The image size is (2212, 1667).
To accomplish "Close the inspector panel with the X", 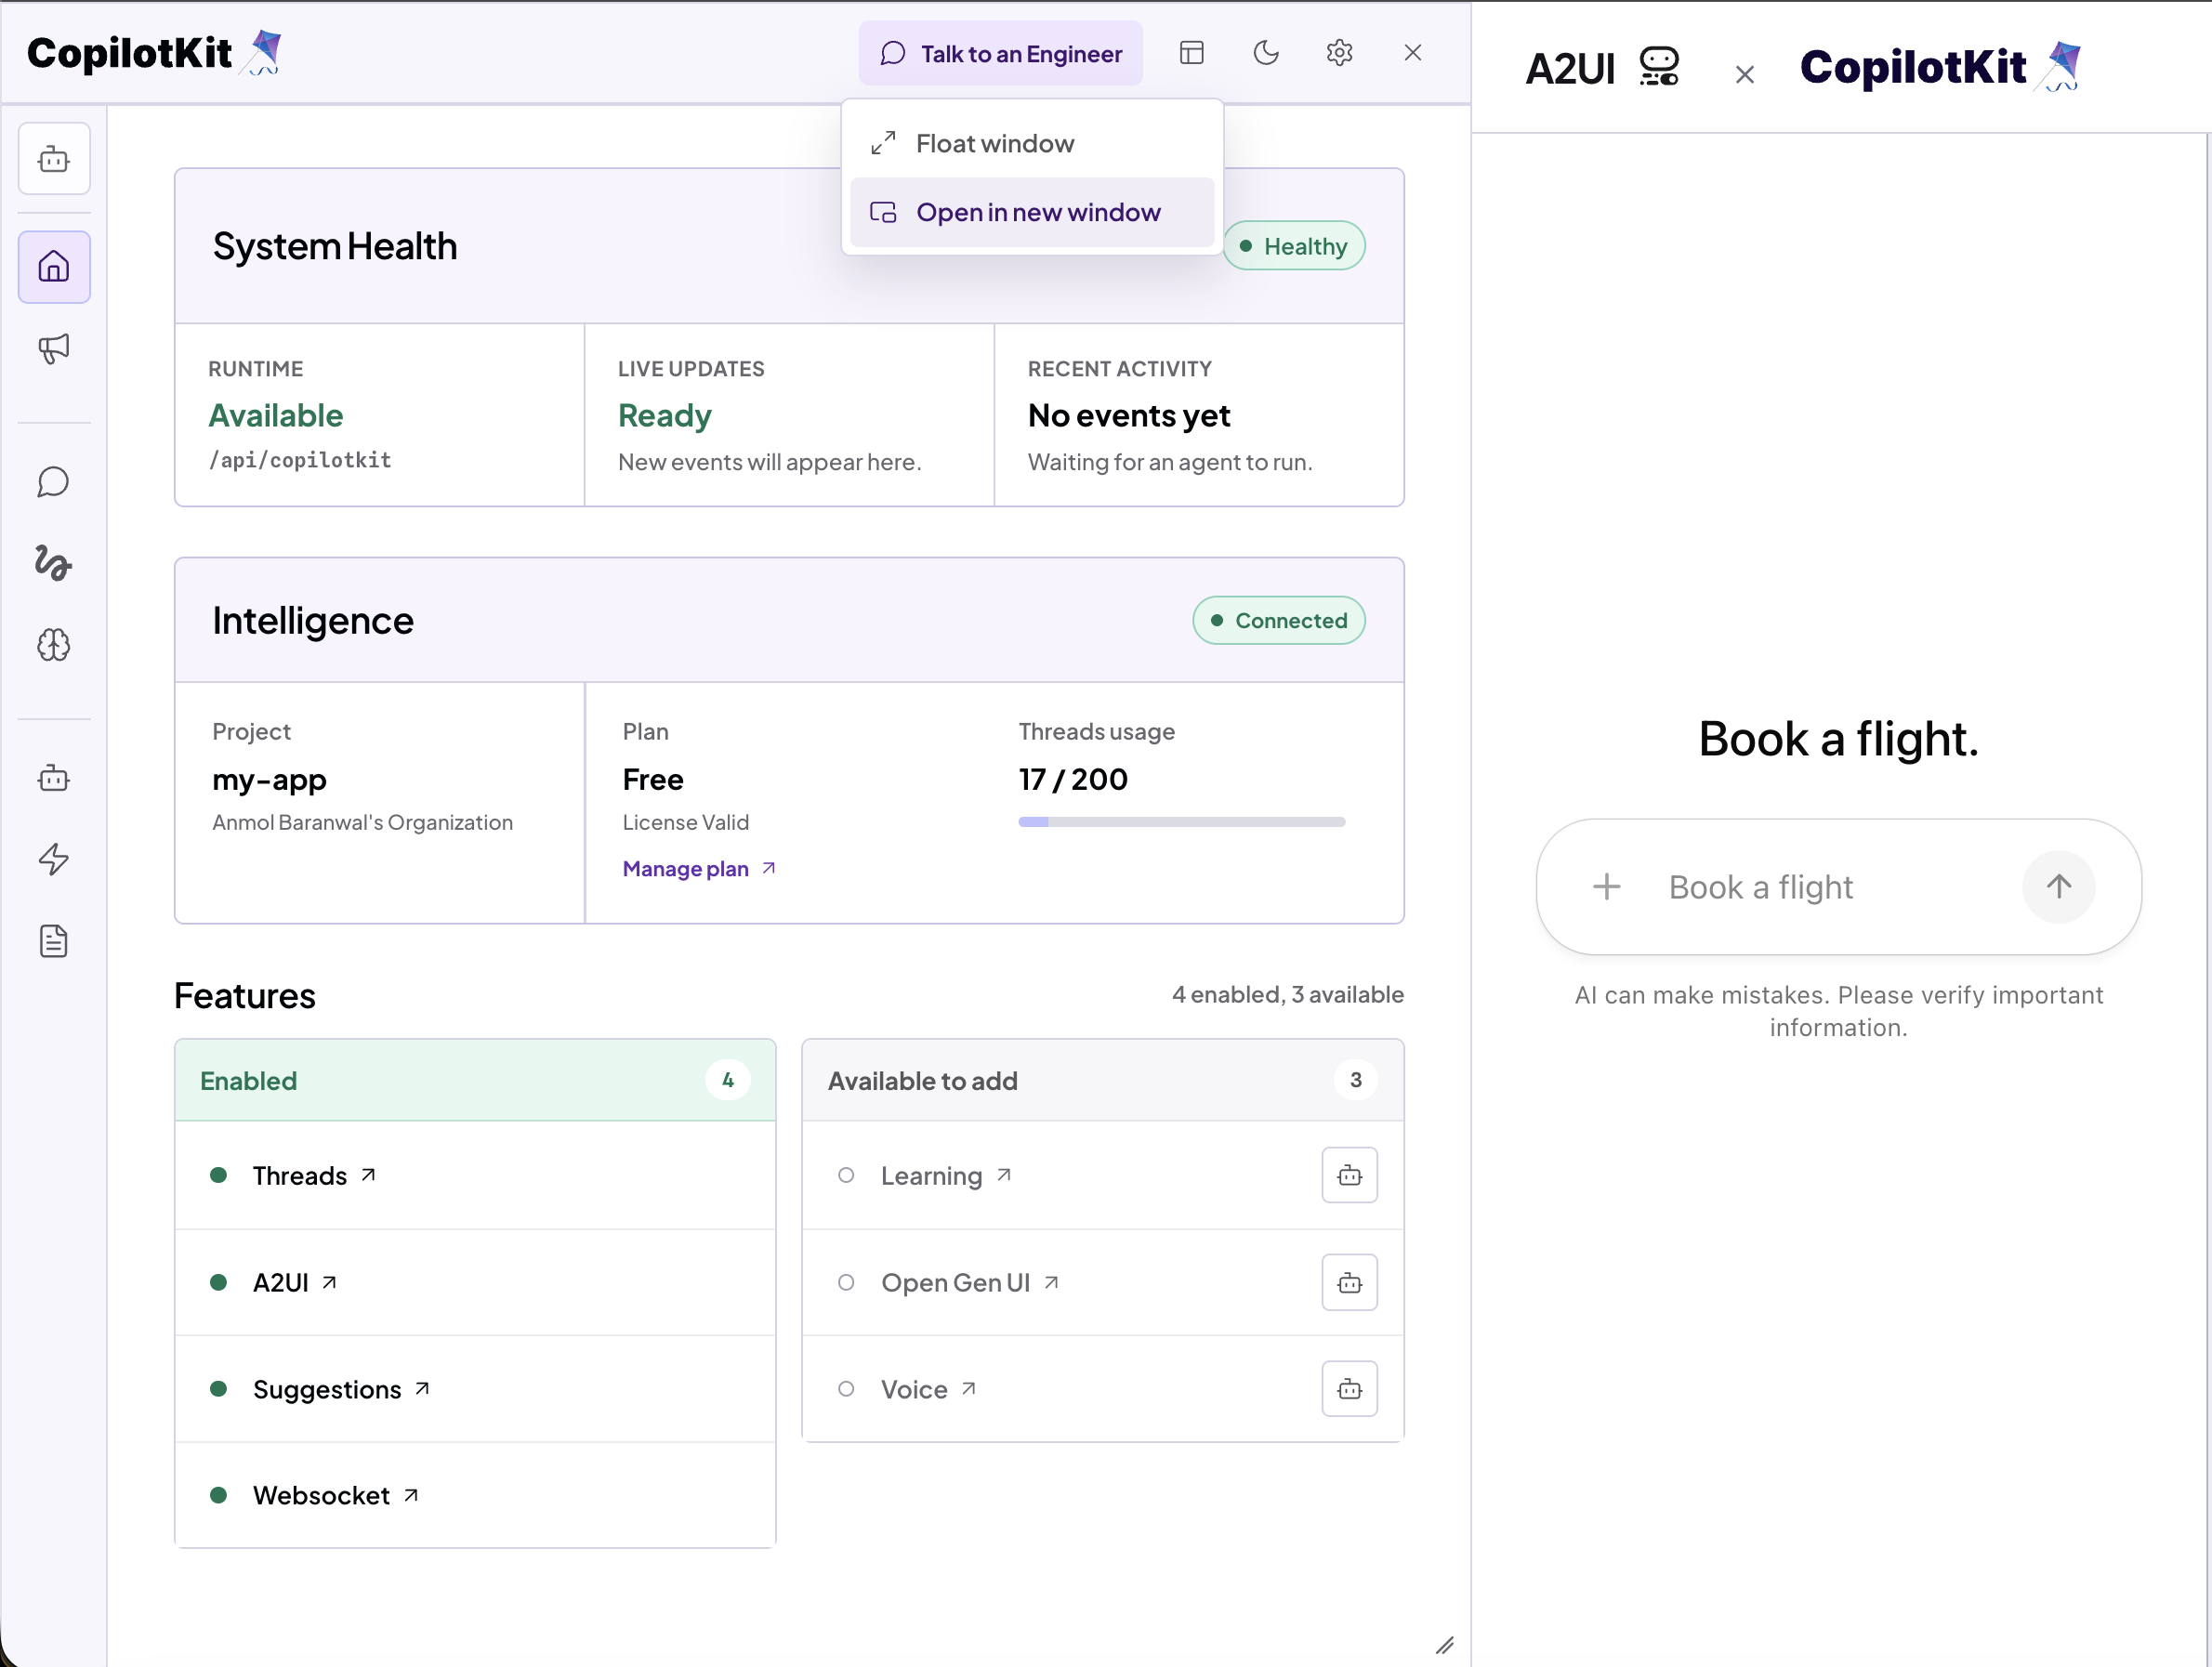I will tap(1412, 53).
